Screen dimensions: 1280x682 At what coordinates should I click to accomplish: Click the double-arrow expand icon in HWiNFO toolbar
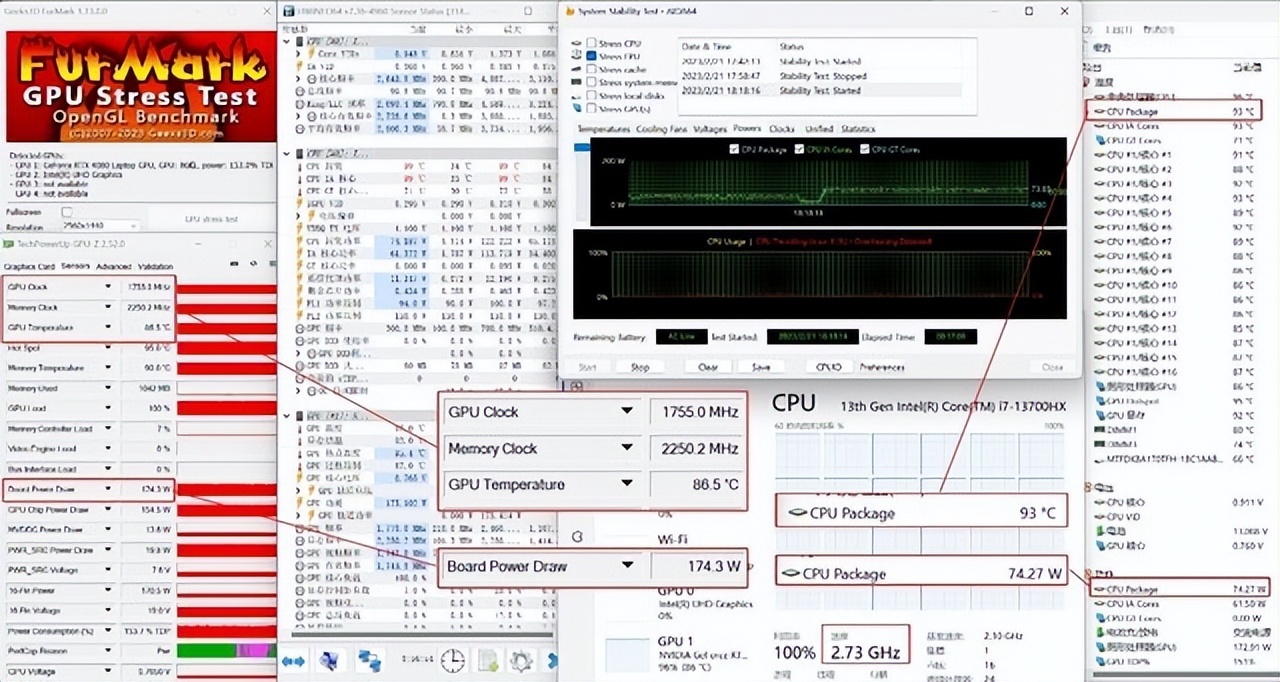(293, 660)
